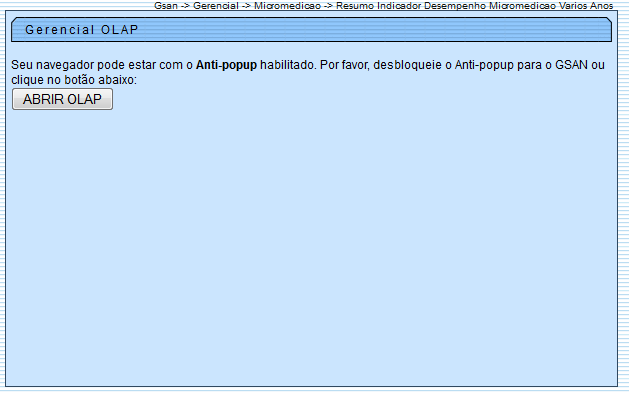Click the arrow between Gerencial and Micromedicao

click(x=246, y=6)
